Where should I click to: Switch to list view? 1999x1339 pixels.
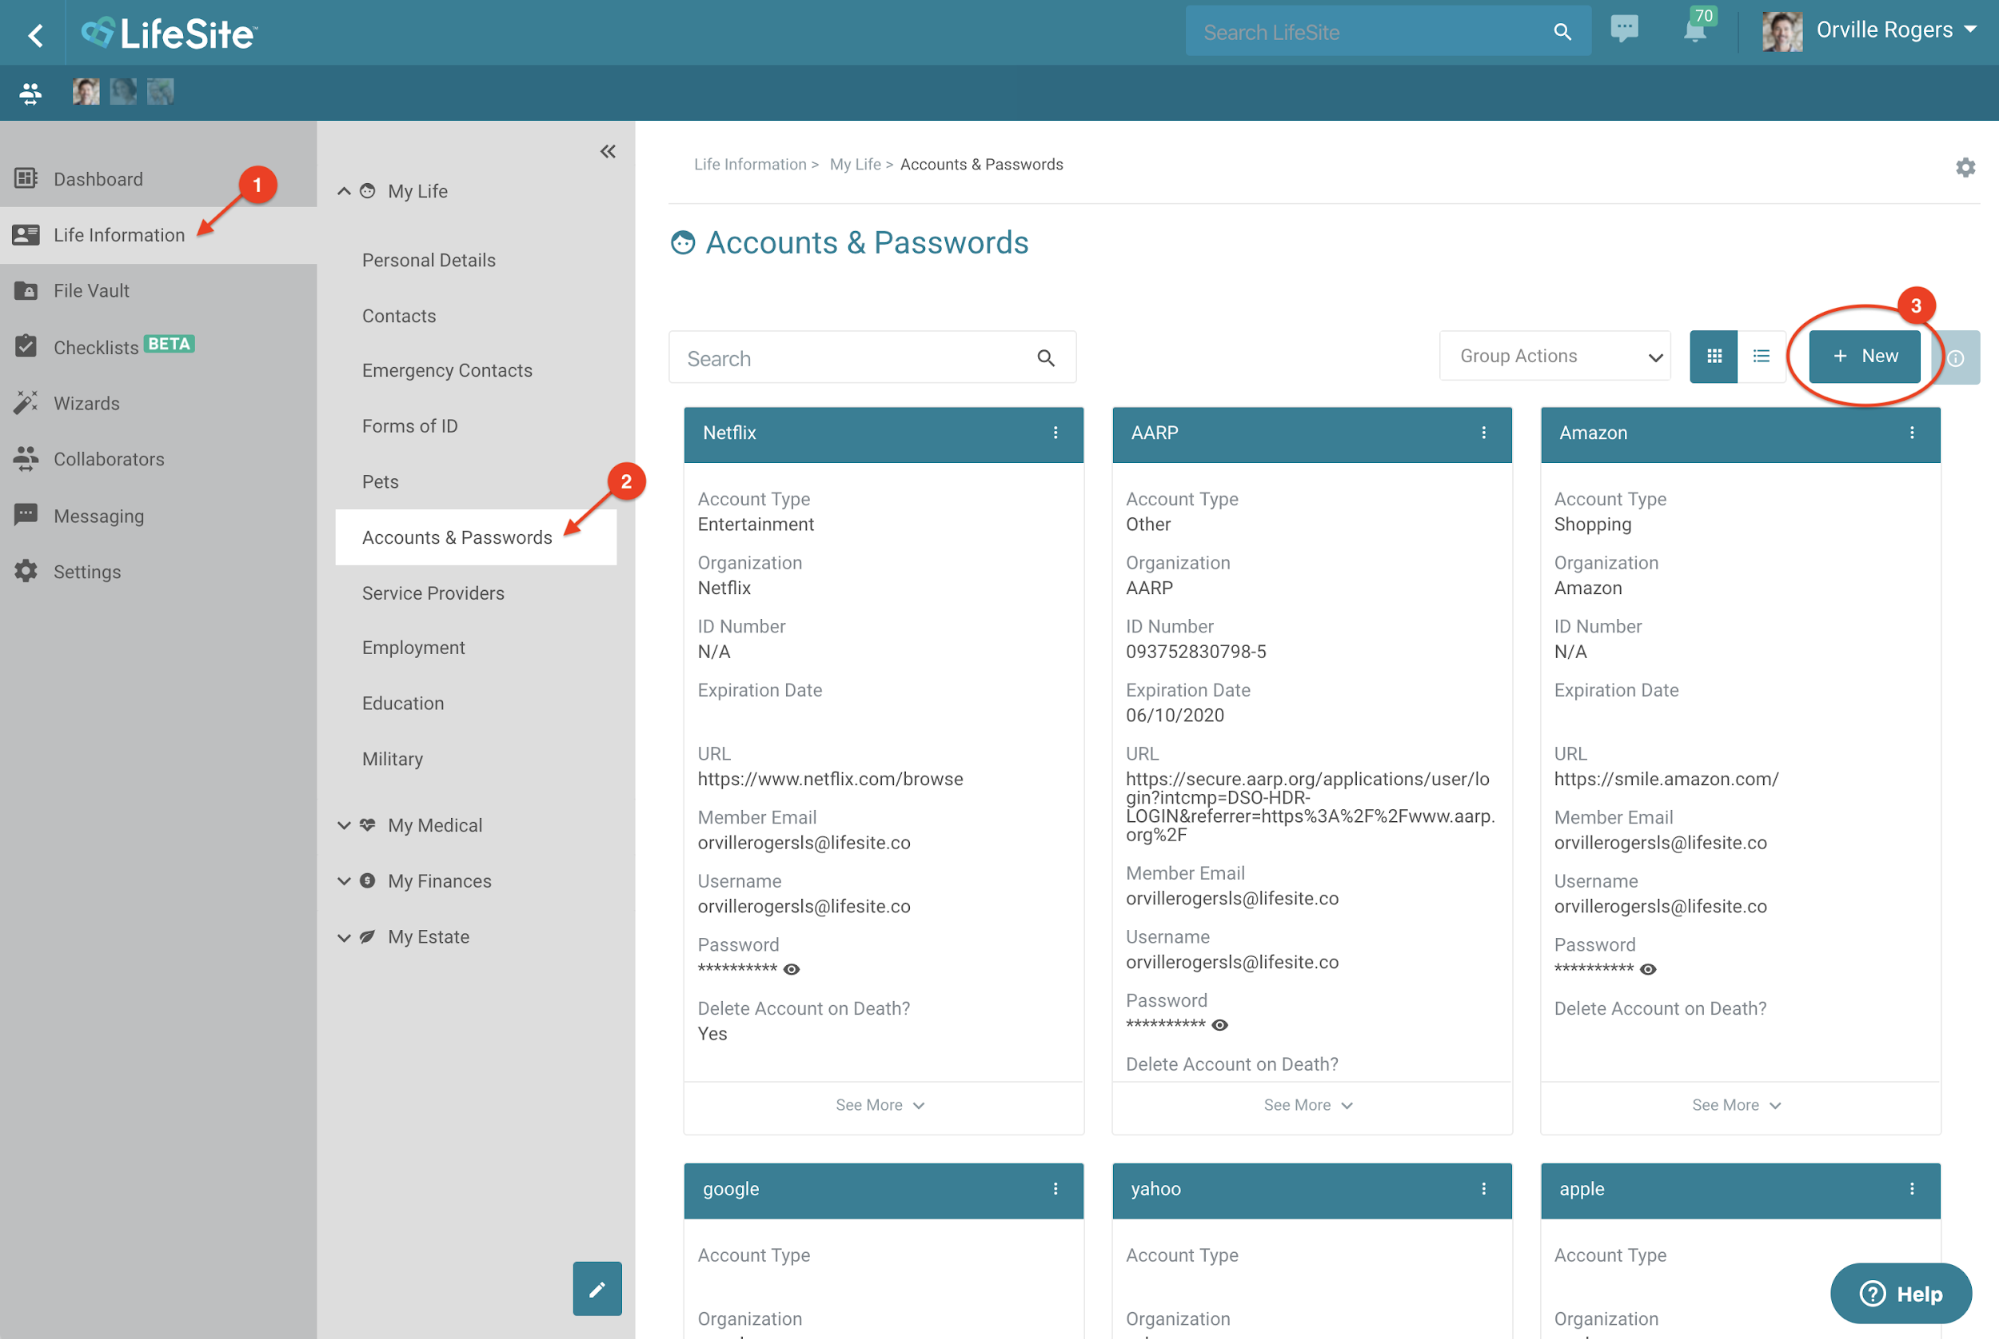[x=1761, y=356]
